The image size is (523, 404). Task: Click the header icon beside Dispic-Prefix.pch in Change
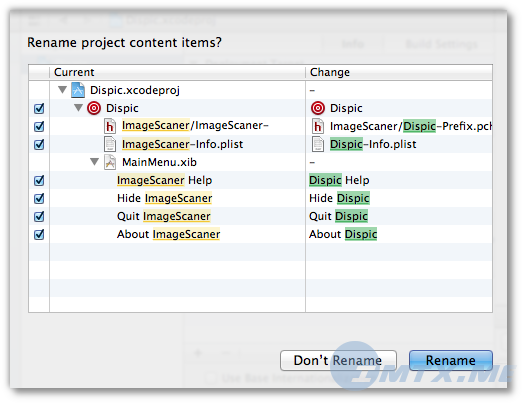coord(318,126)
